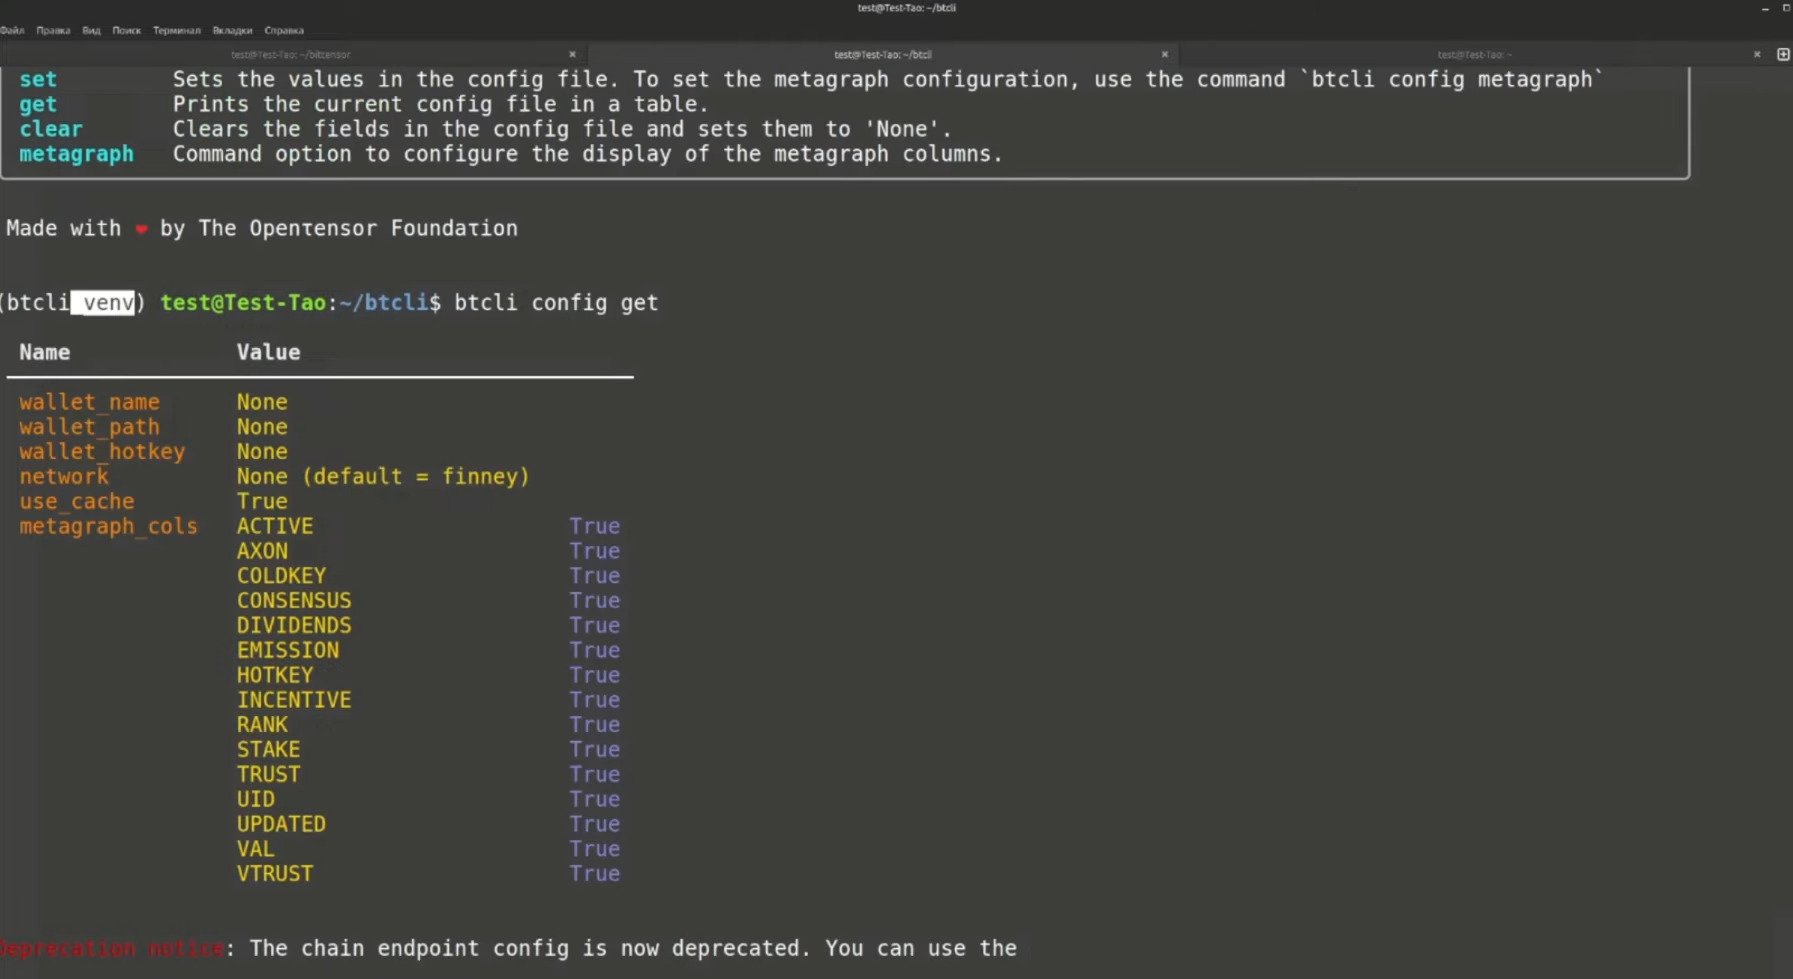Click the new tab plus icon
Viewport: 1793px width, 979px height.
1783,54
